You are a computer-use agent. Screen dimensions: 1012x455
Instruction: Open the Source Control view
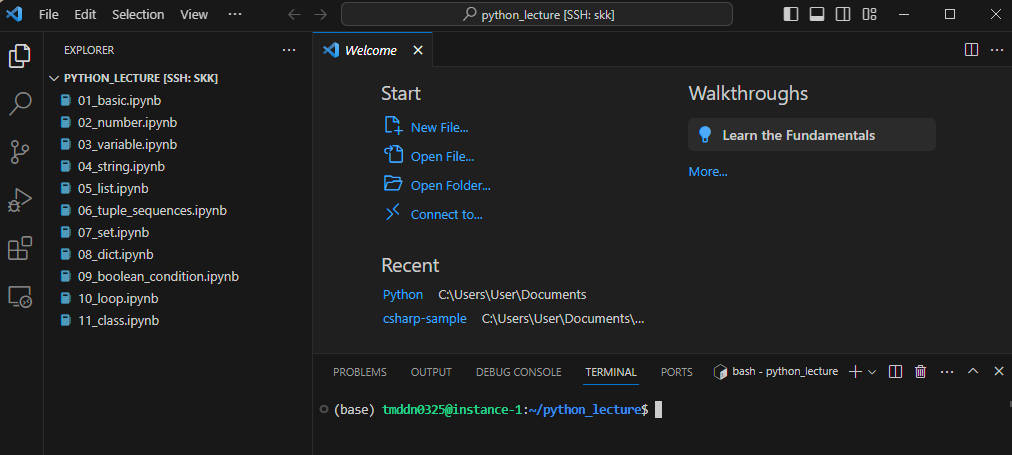pos(19,152)
